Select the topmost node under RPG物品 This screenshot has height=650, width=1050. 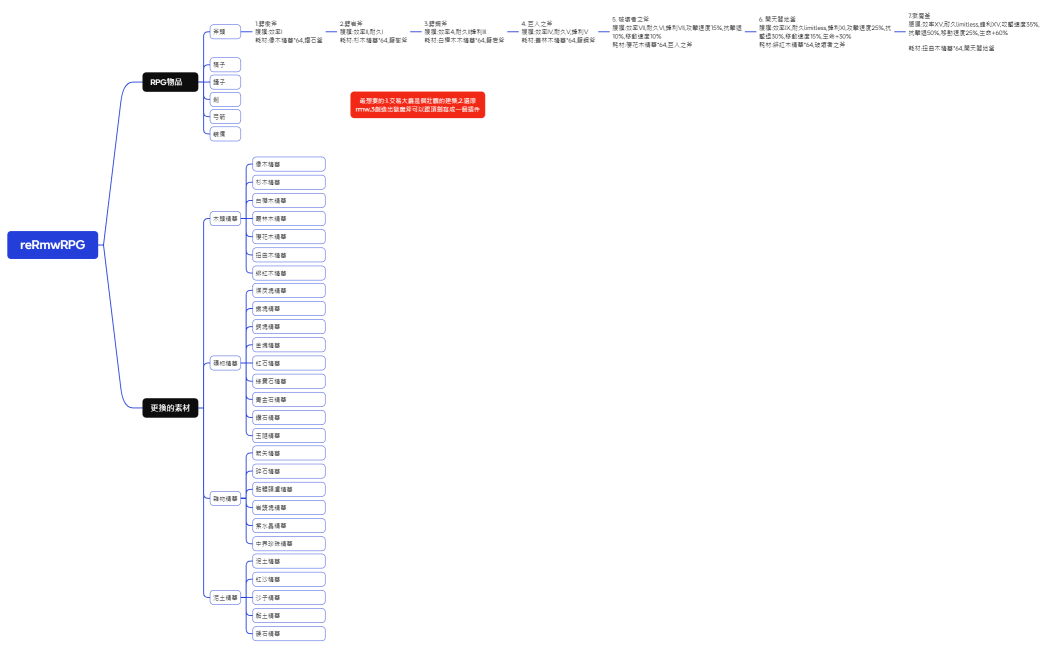[225, 32]
